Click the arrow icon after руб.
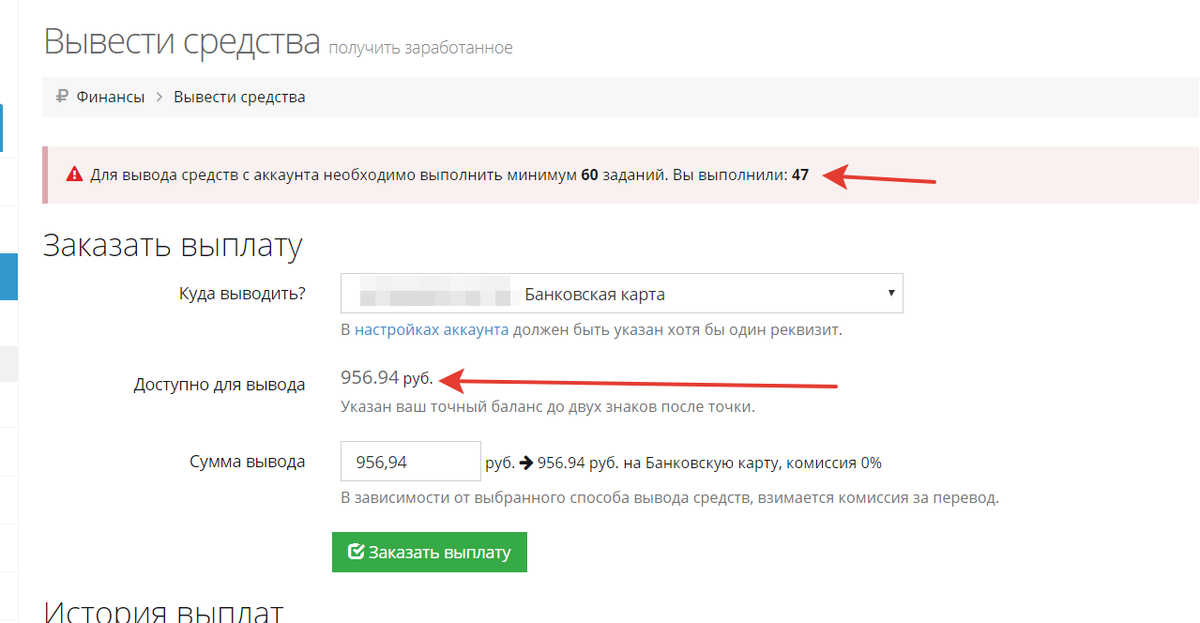This screenshot has height=623, width=1200. 526,463
